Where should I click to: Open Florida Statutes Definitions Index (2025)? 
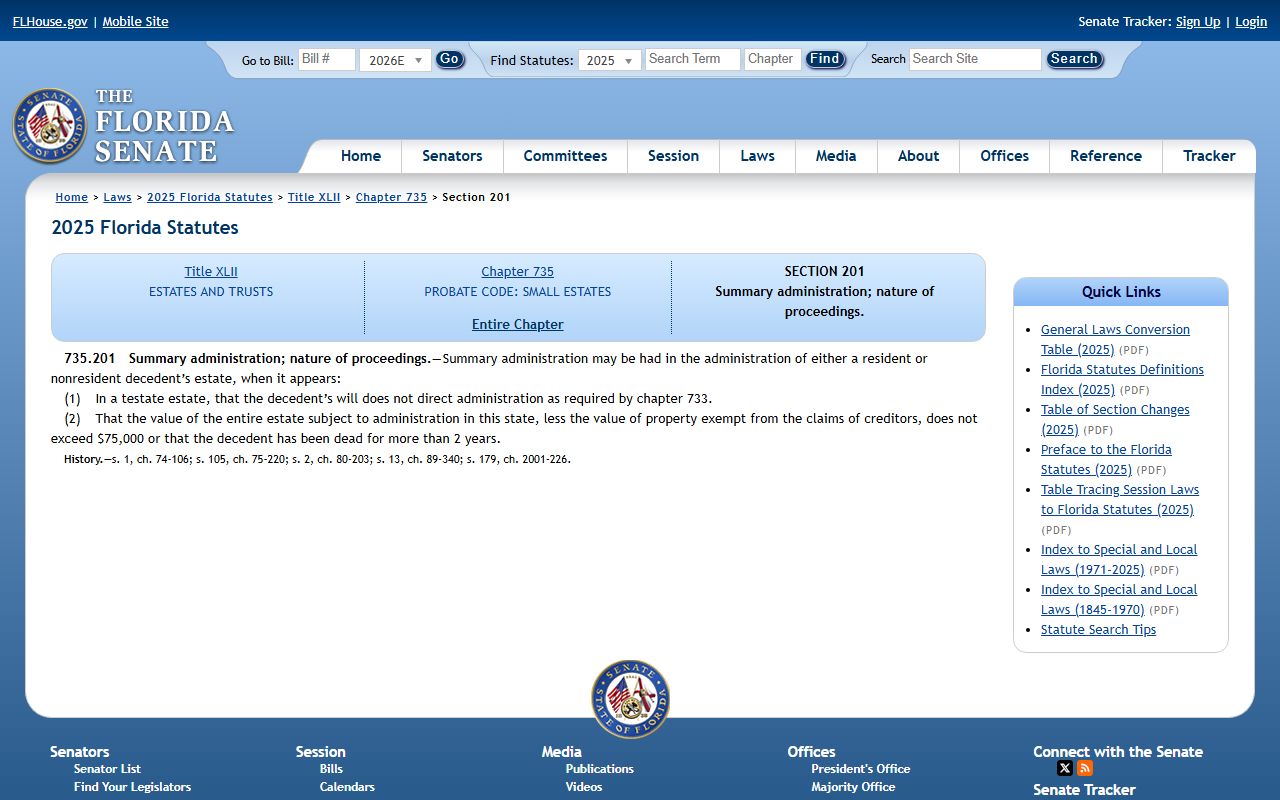click(x=1122, y=379)
